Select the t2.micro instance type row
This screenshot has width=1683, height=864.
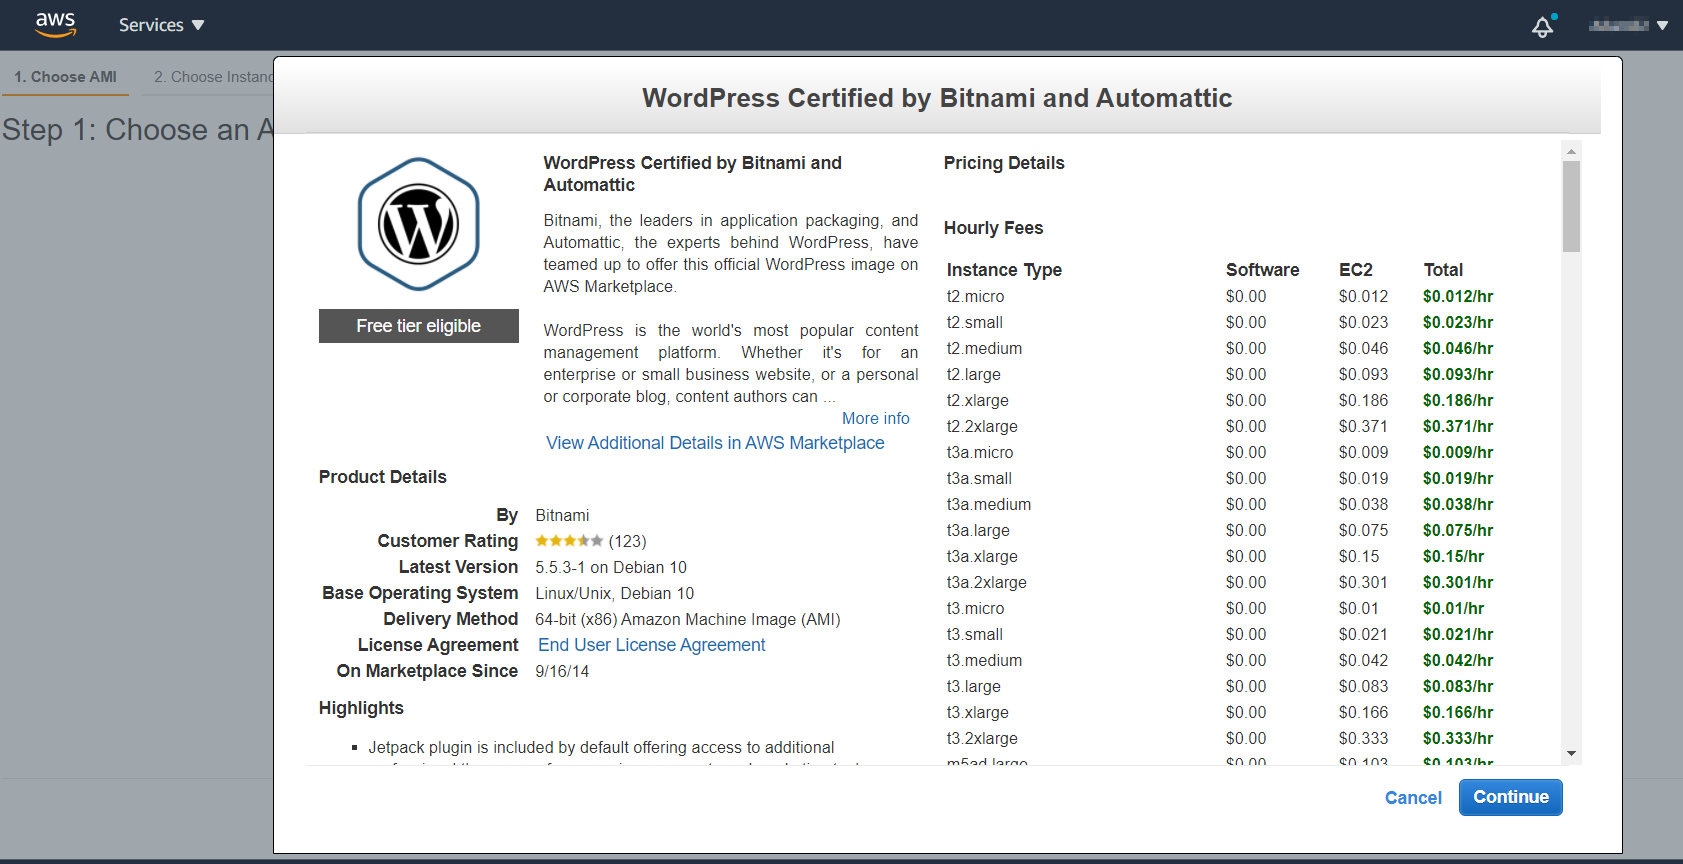[1220, 296]
